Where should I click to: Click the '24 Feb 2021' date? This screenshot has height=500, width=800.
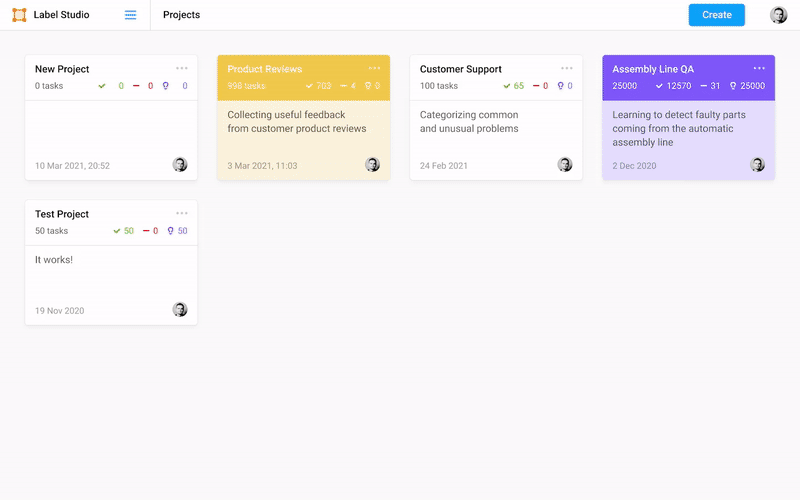point(443,166)
